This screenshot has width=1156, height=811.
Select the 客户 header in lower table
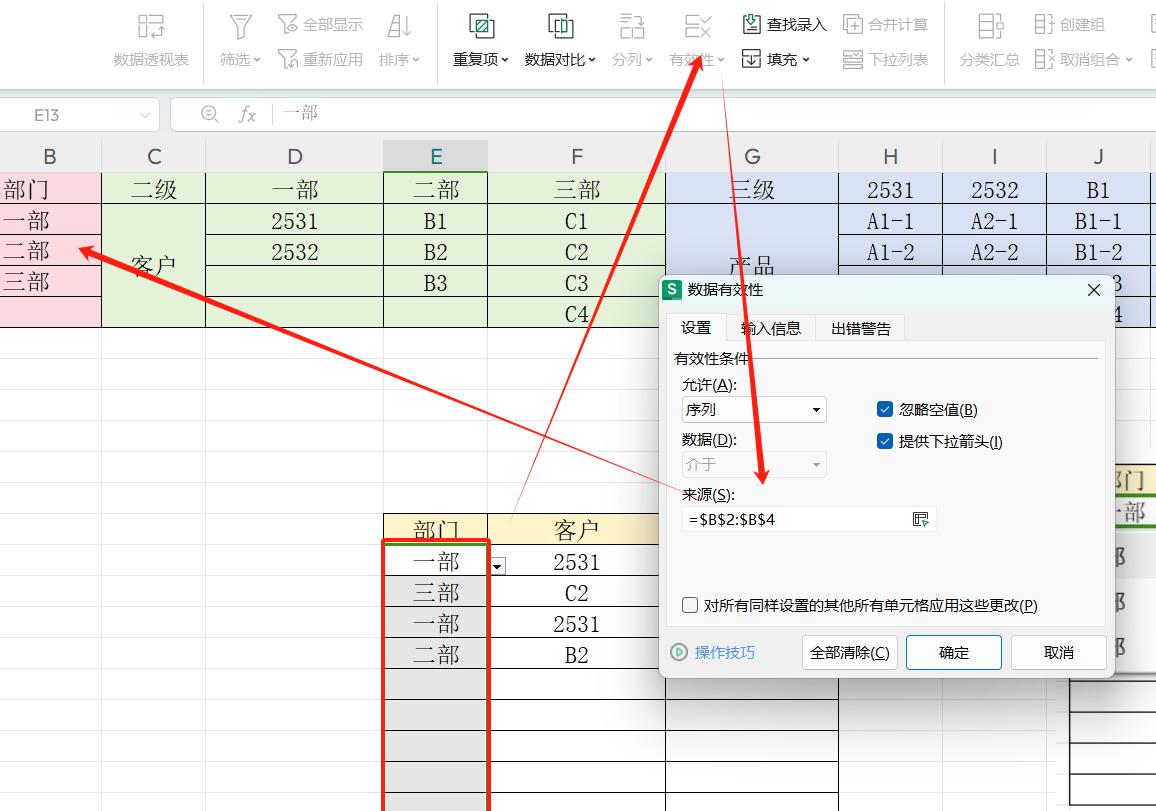[x=577, y=529]
